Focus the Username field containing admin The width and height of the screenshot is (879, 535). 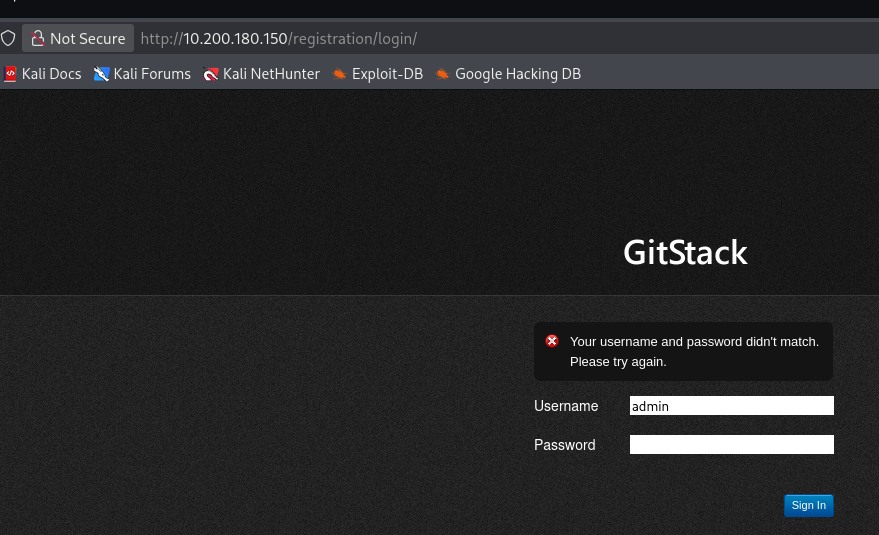coord(731,406)
